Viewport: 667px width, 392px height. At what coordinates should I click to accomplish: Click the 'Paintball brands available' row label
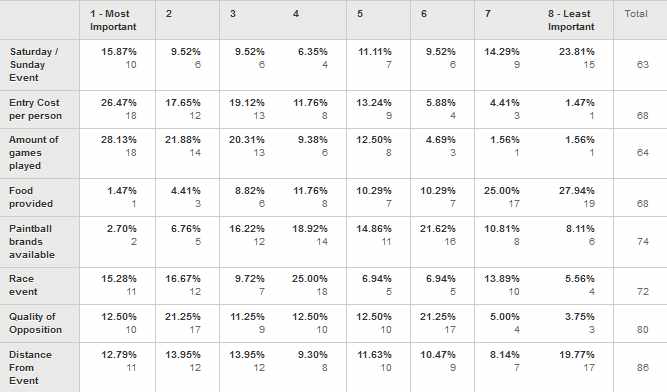(x=32, y=241)
